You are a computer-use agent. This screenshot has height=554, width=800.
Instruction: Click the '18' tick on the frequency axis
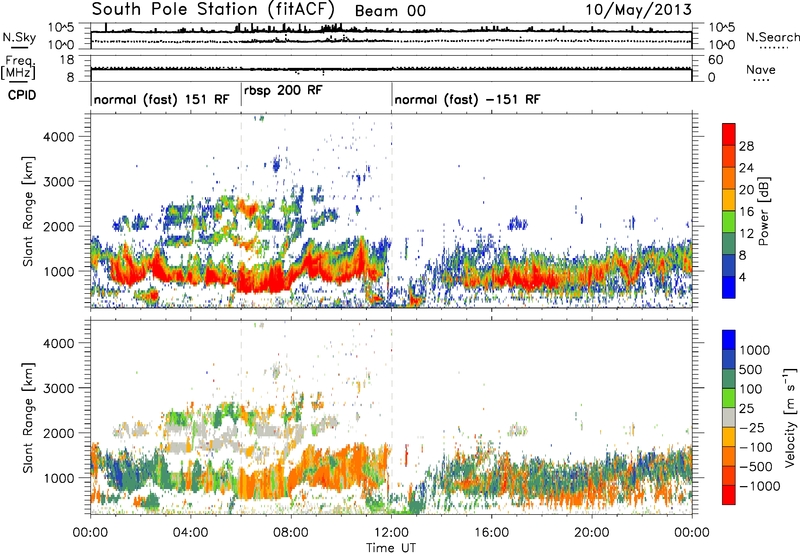tap(67, 60)
